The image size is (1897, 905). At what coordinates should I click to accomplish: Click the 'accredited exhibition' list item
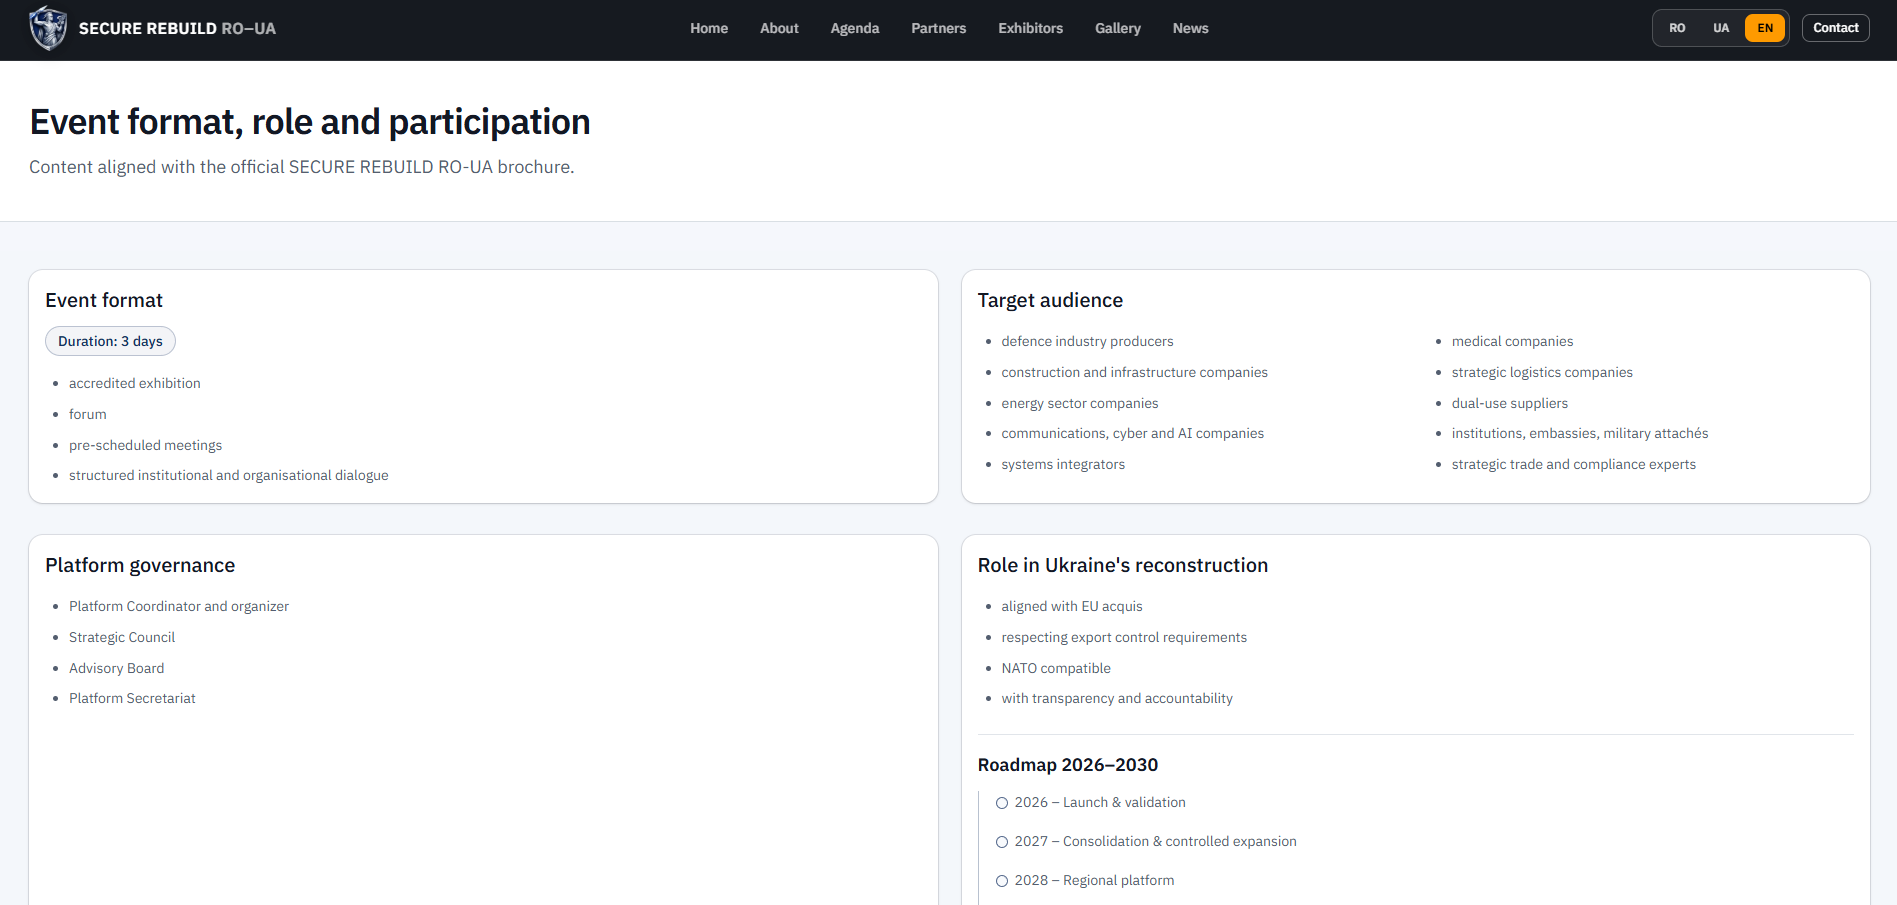pyautogui.click(x=135, y=383)
